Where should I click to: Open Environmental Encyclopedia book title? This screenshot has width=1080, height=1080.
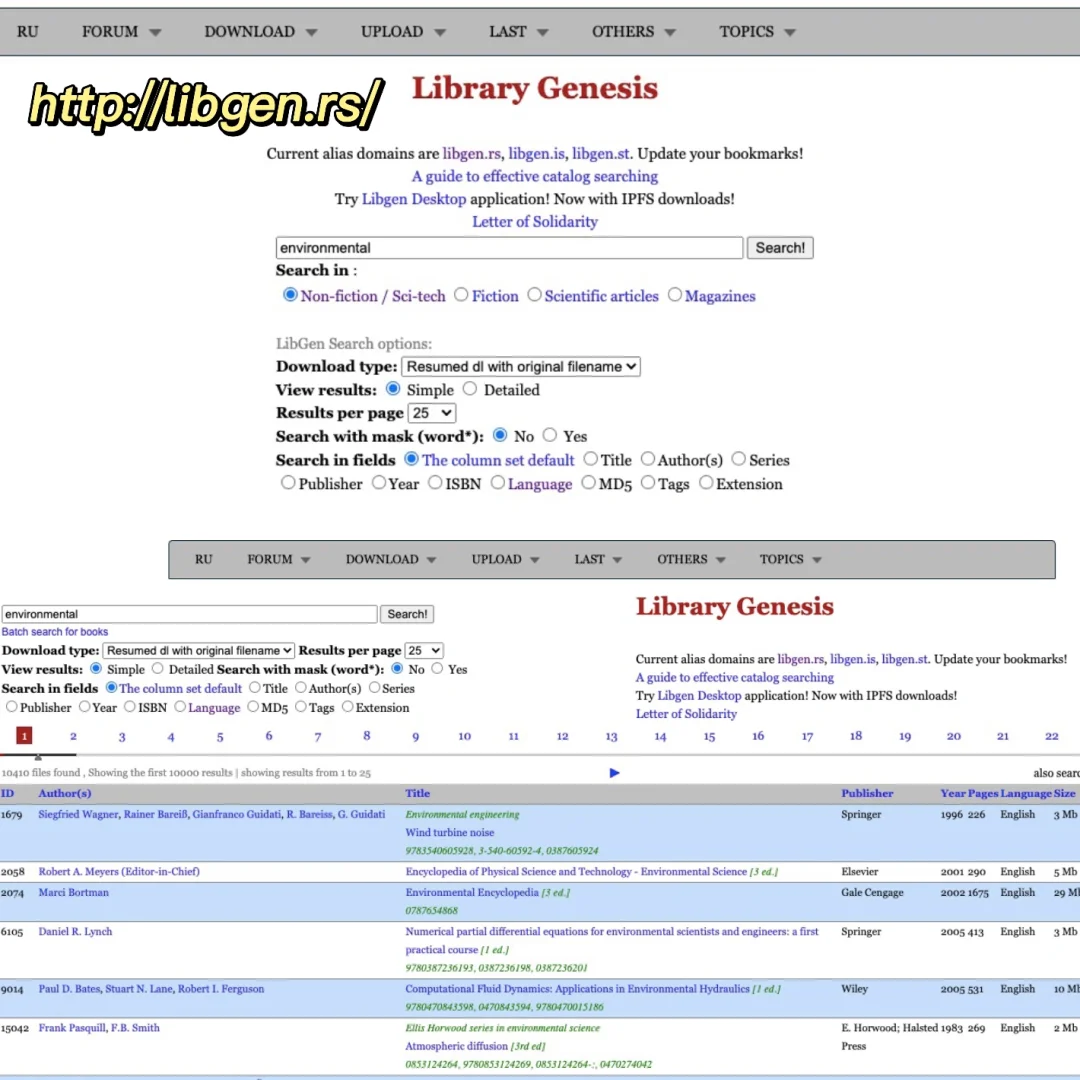472,892
